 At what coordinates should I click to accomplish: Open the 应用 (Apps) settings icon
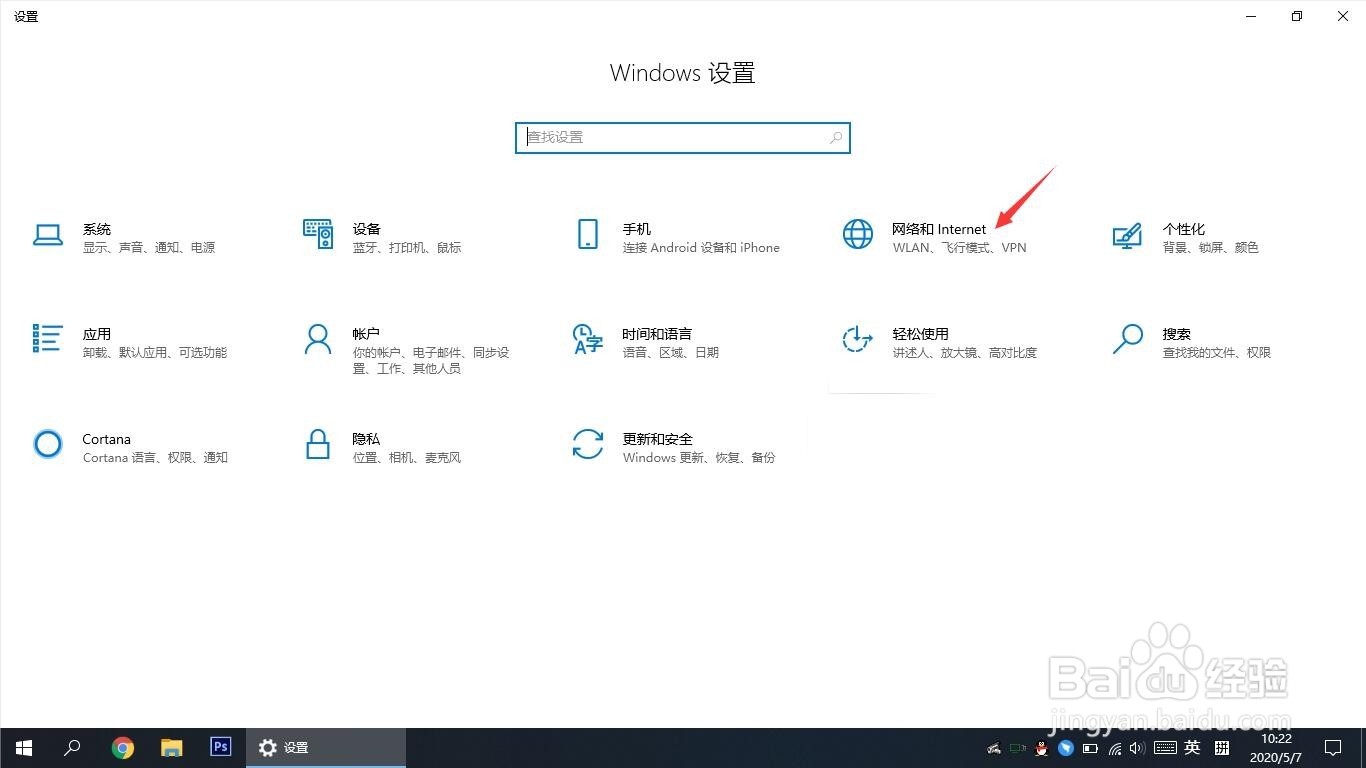[48, 338]
